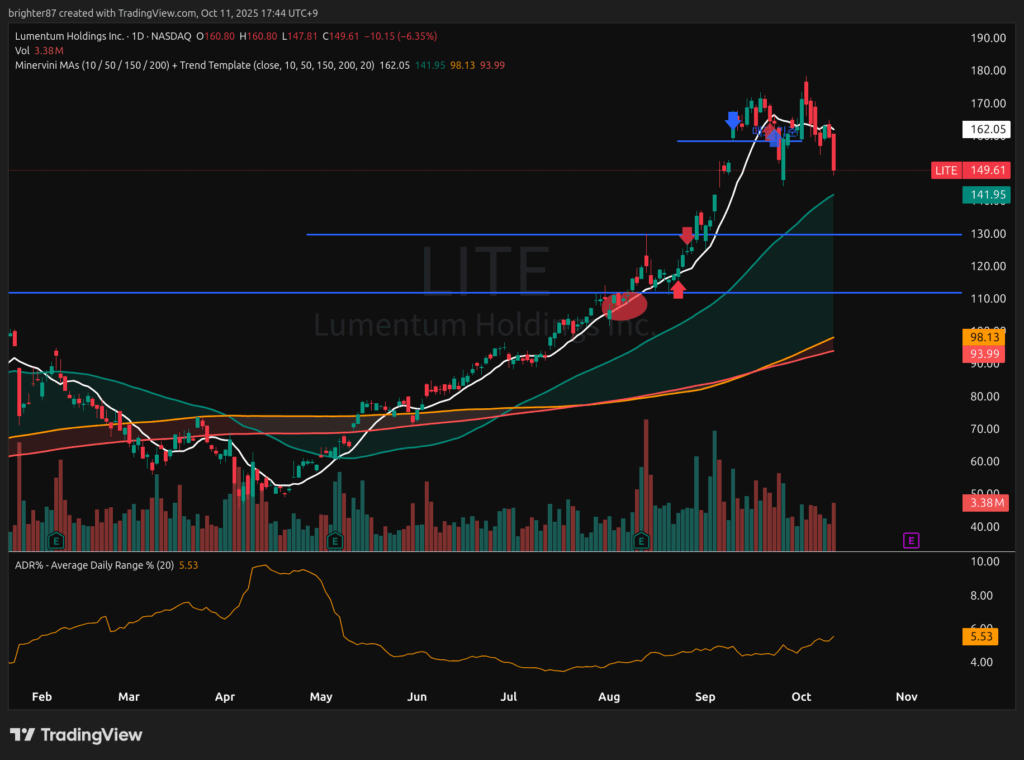Click the May label on time axis

point(320,696)
